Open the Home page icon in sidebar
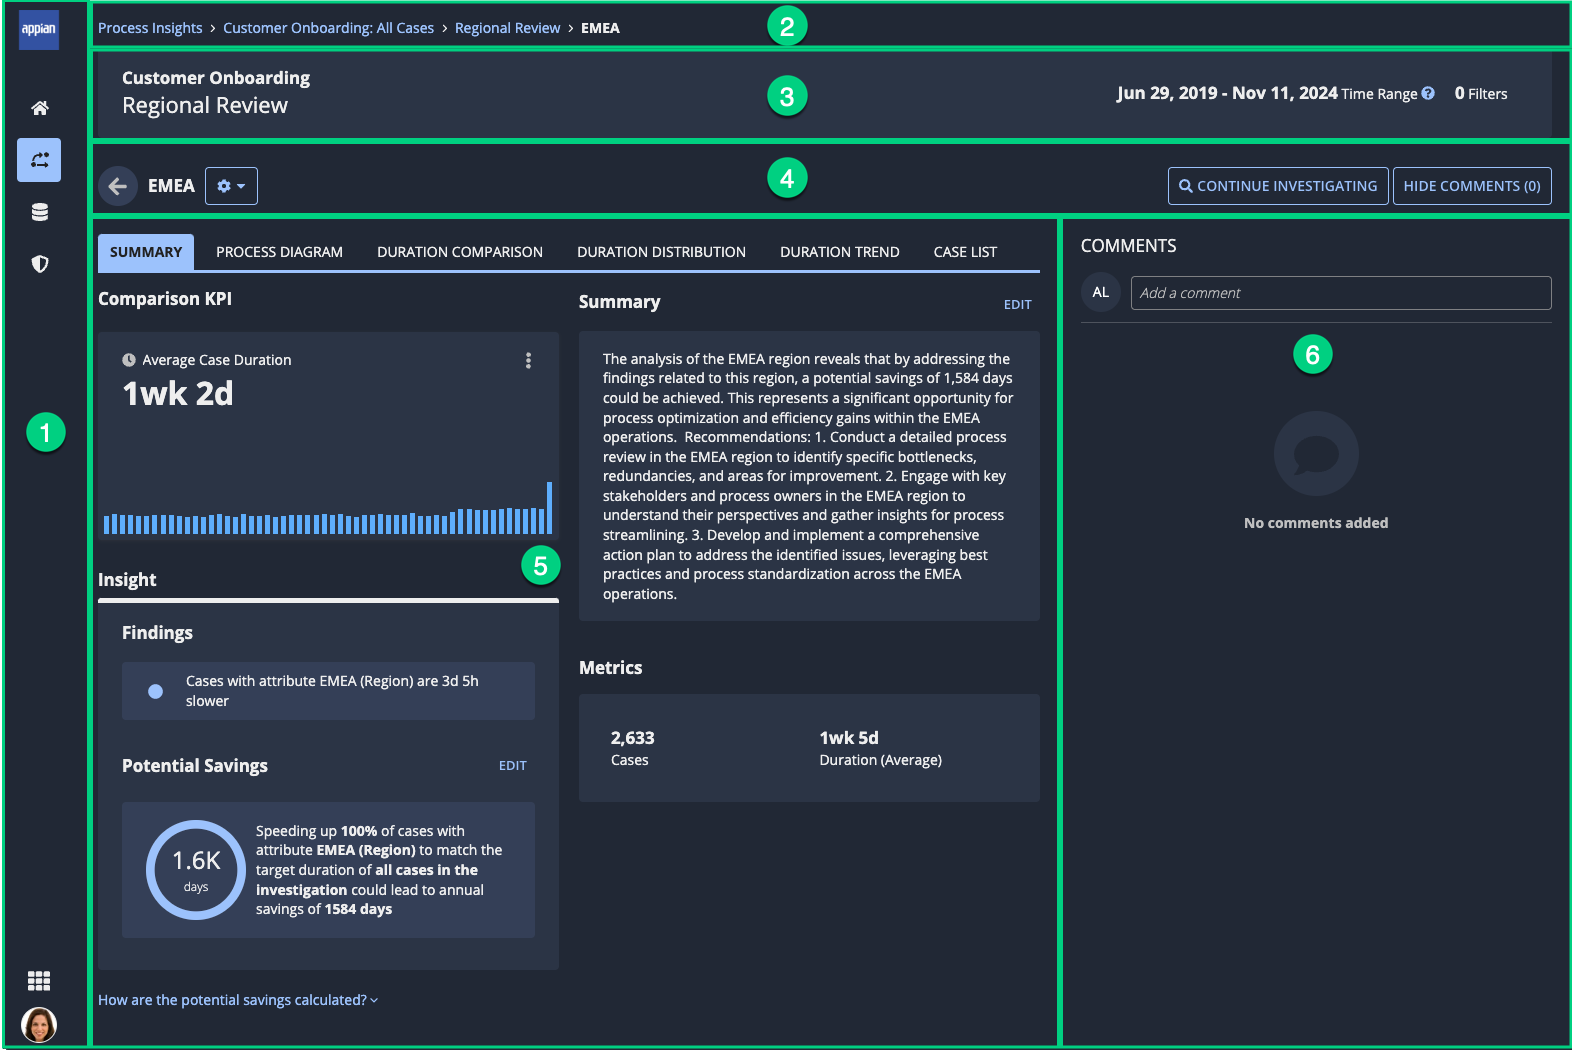The image size is (1572, 1050). click(40, 108)
